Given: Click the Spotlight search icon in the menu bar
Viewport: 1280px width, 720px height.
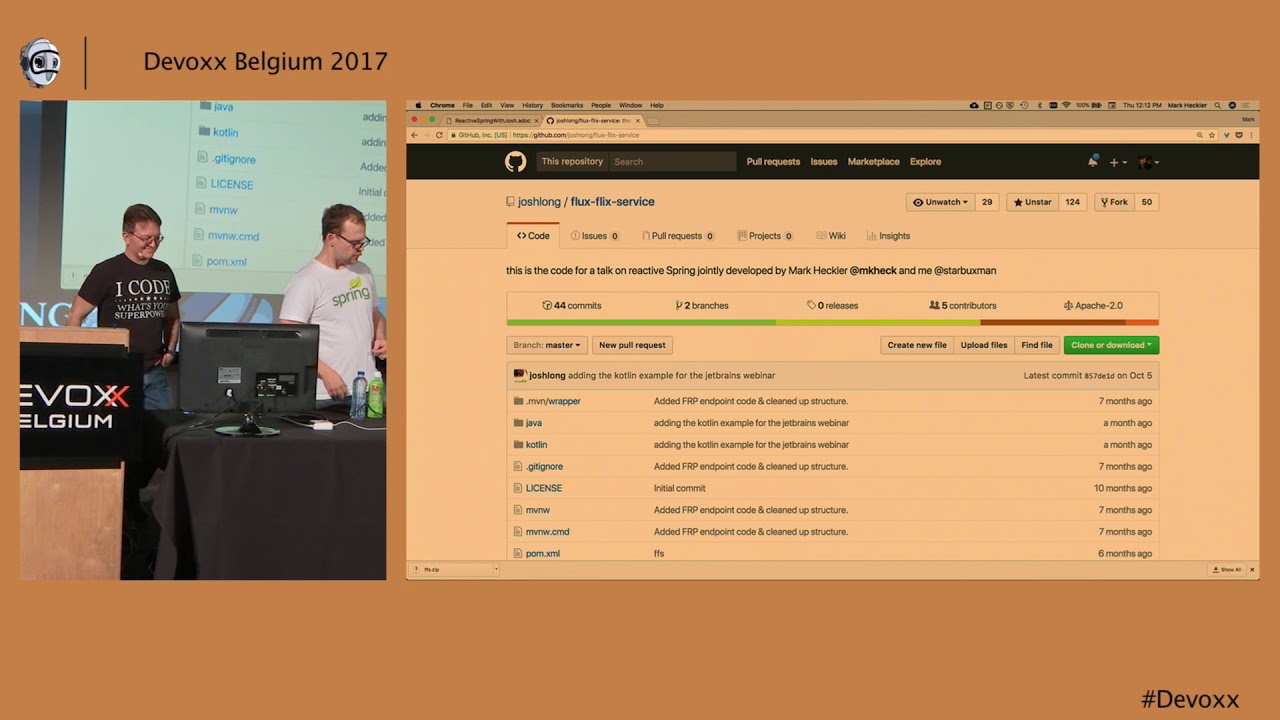Looking at the screenshot, I should 1217,105.
